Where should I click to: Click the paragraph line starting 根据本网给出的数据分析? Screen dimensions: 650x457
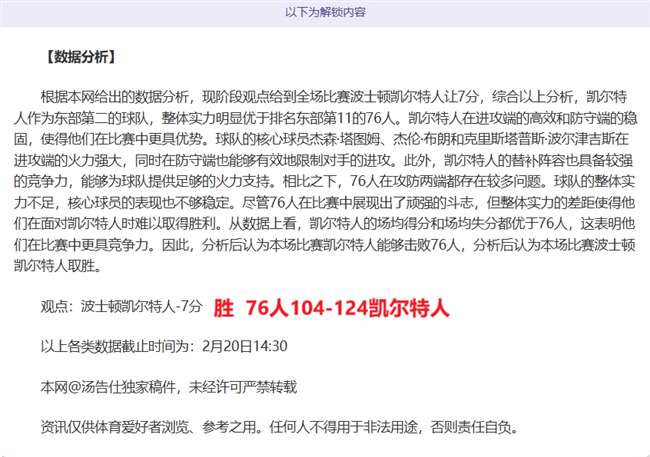[x=334, y=97]
